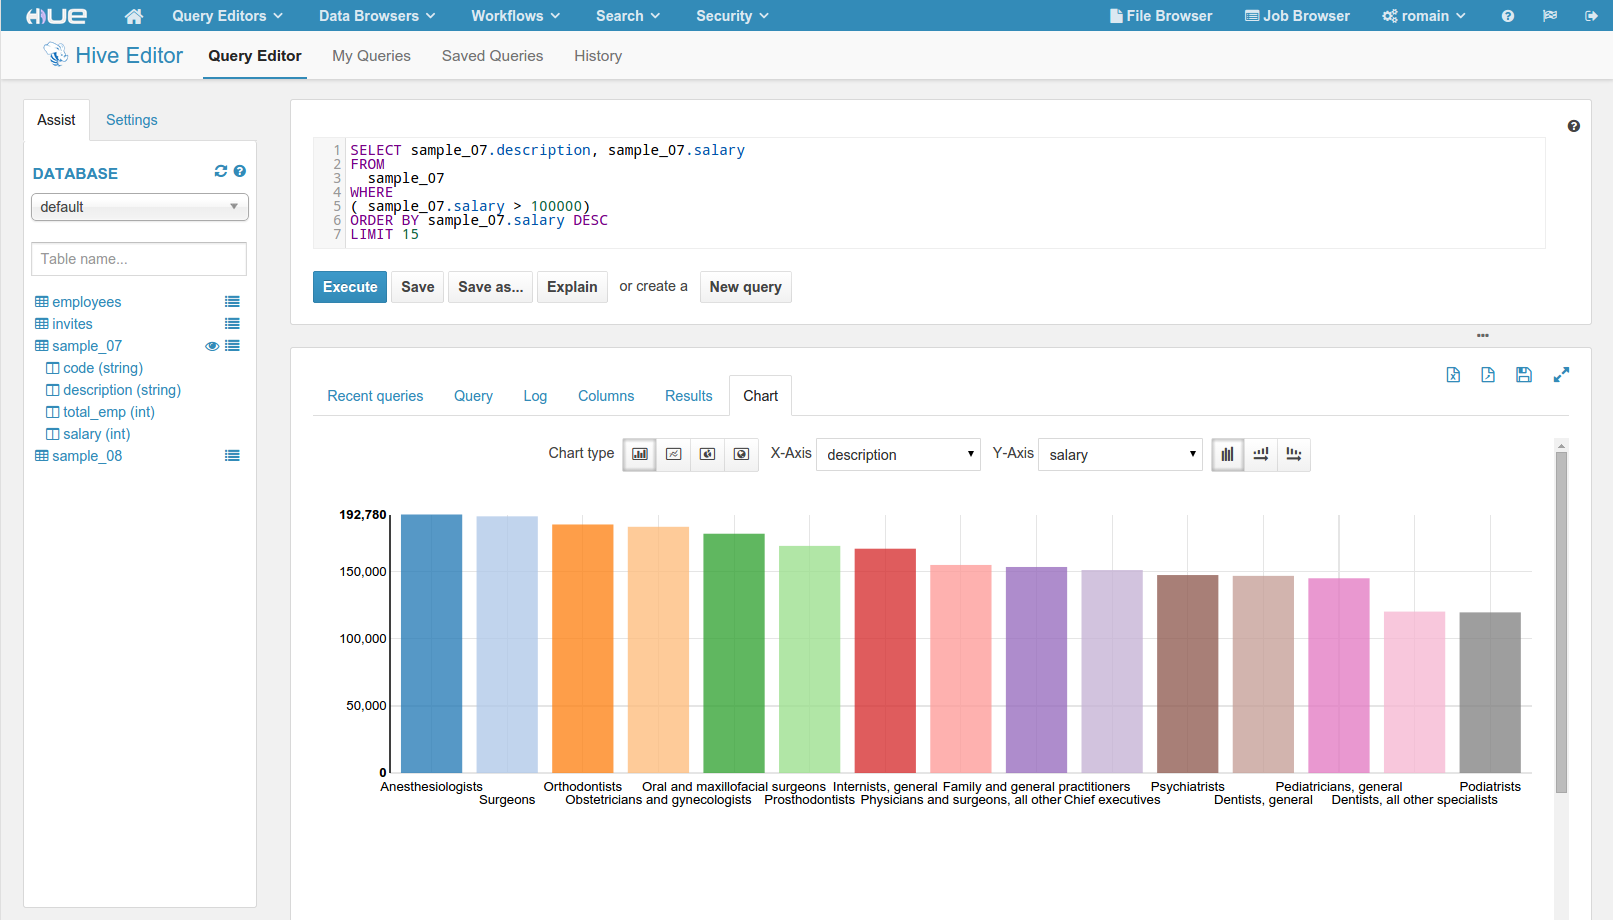This screenshot has width=1613, height=920.
Task: Show list icon beside employees table
Action: (232, 302)
